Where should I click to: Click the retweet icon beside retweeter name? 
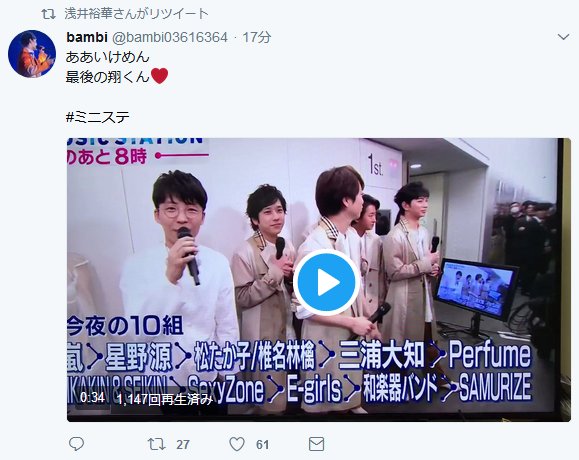(48, 14)
